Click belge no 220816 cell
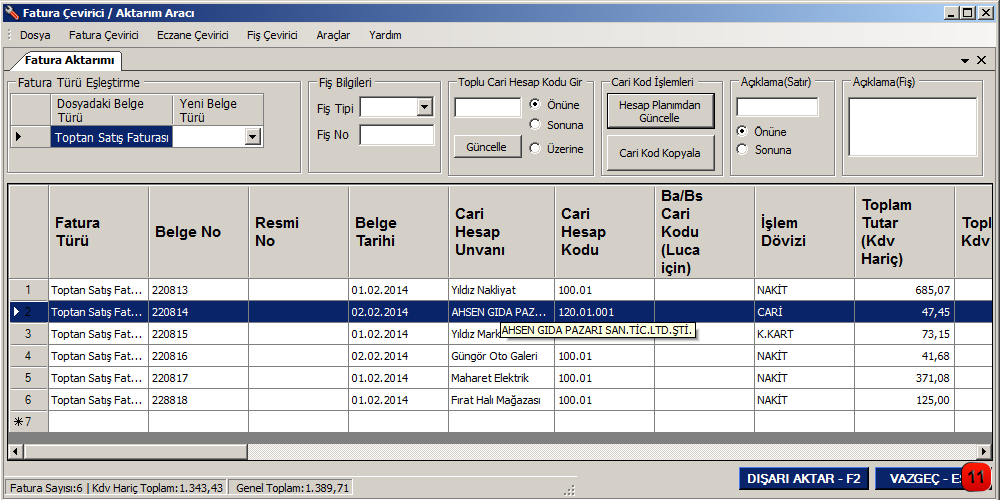The height and width of the screenshot is (500, 1000). pyautogui.click(x=198, y=356)
